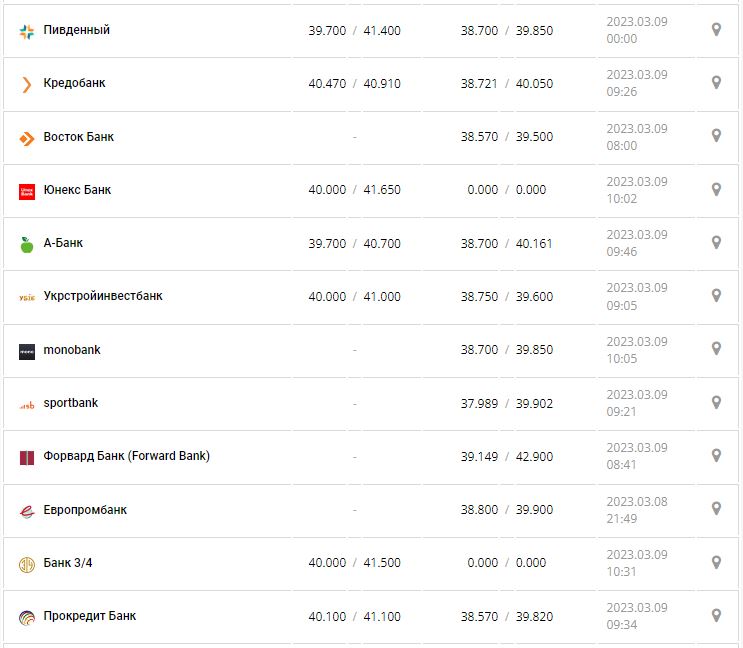Open map pin for Европромбанк
The height and width of the screenshot is (648, 743).
click(x=716, y=509)
